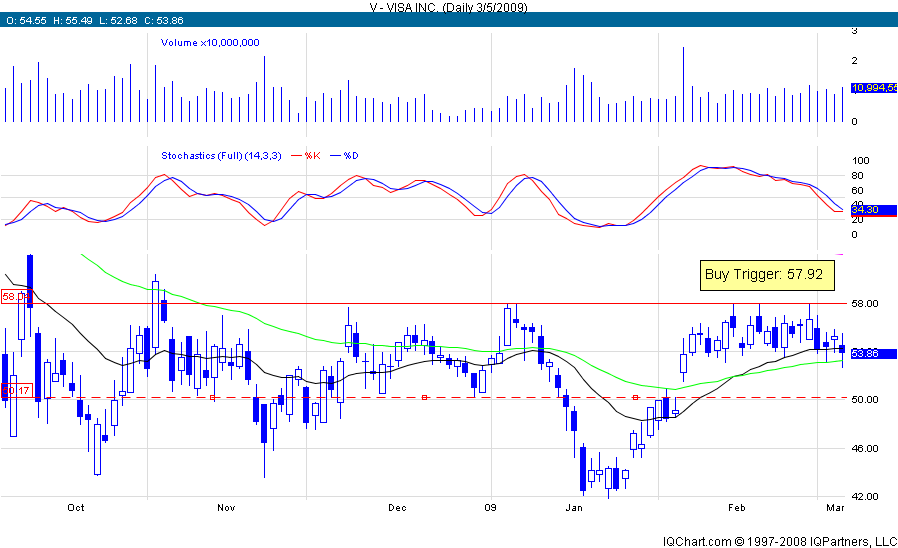Click the 58.00 price axis label

click(x=865, y=303)
